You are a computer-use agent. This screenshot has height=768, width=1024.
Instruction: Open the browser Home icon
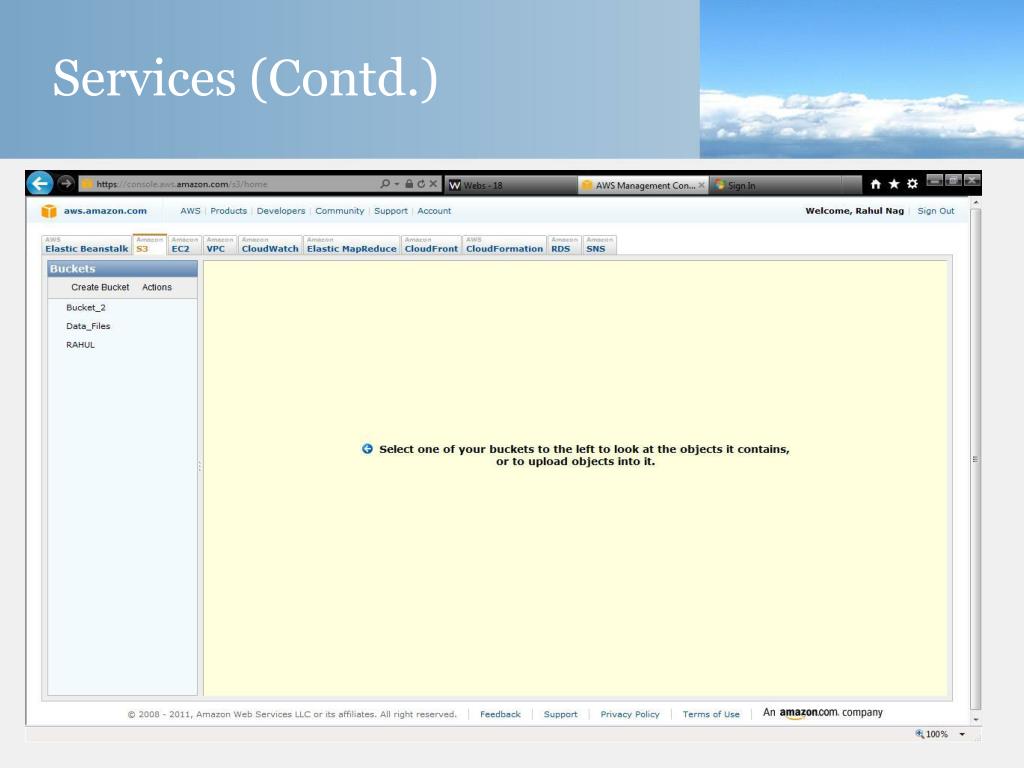876,184
